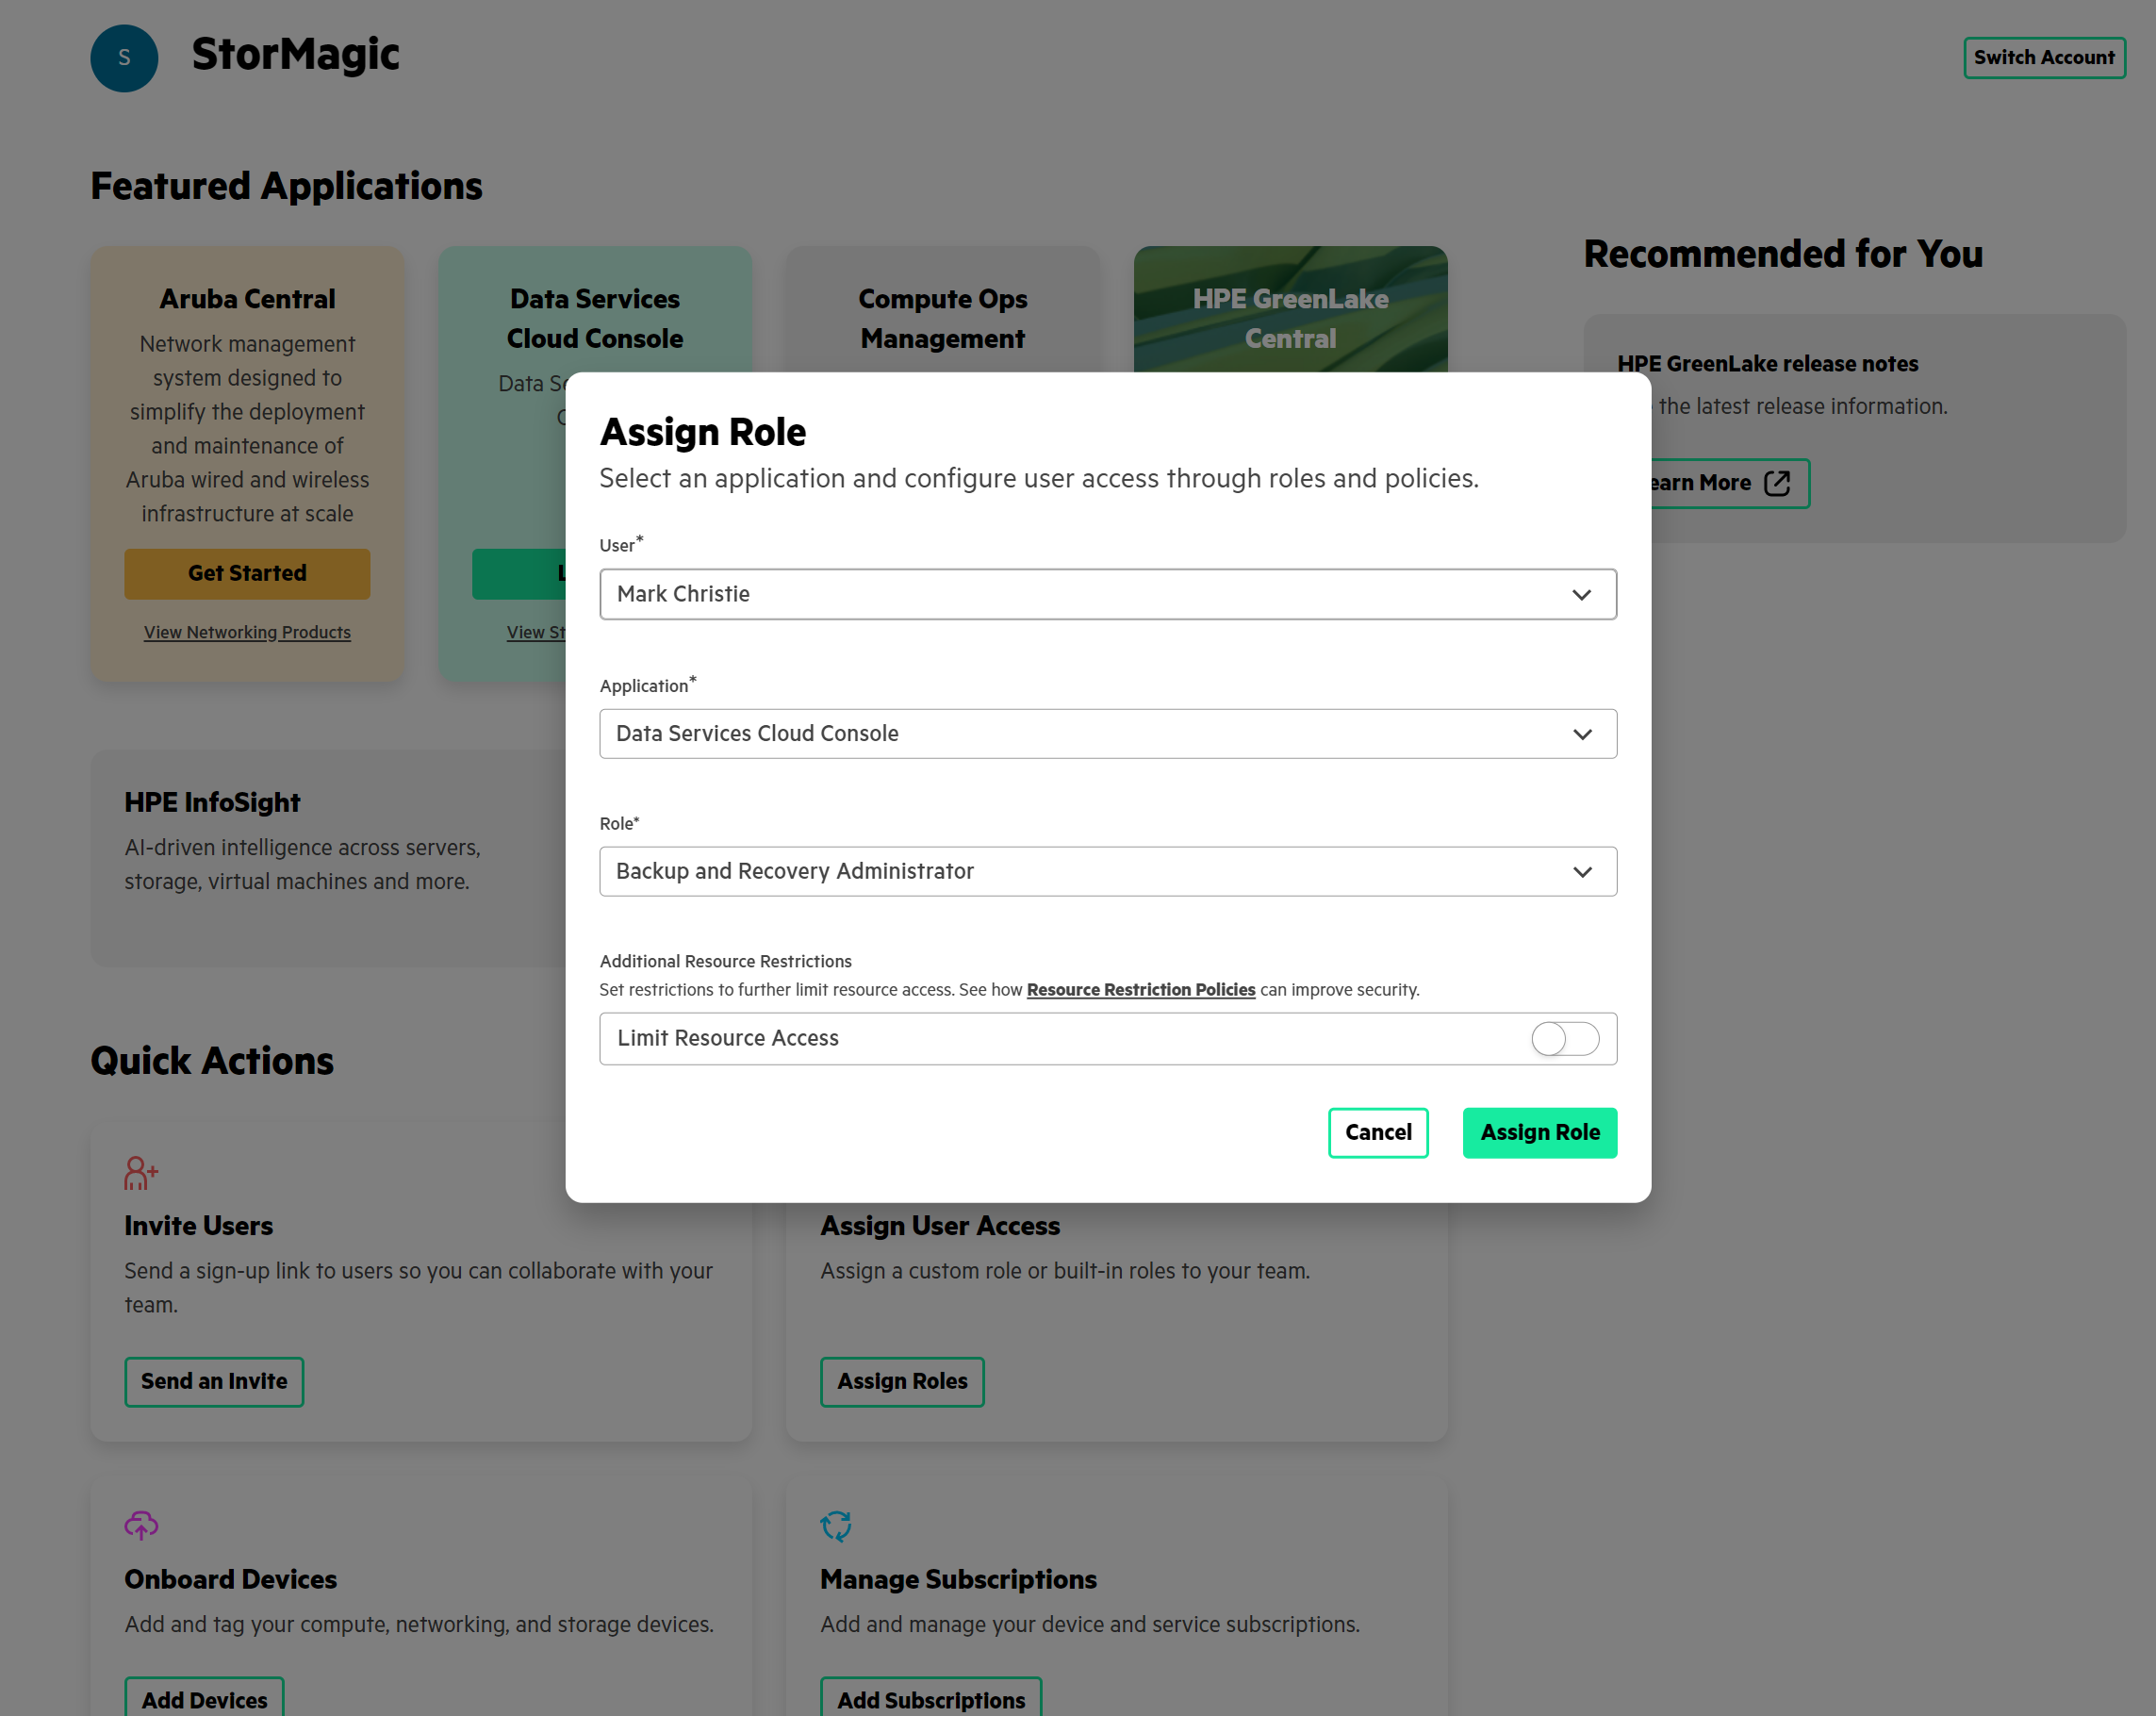Open the Compute Ops Management card
The image size is (2156, 1716).
tap(942, 310)
